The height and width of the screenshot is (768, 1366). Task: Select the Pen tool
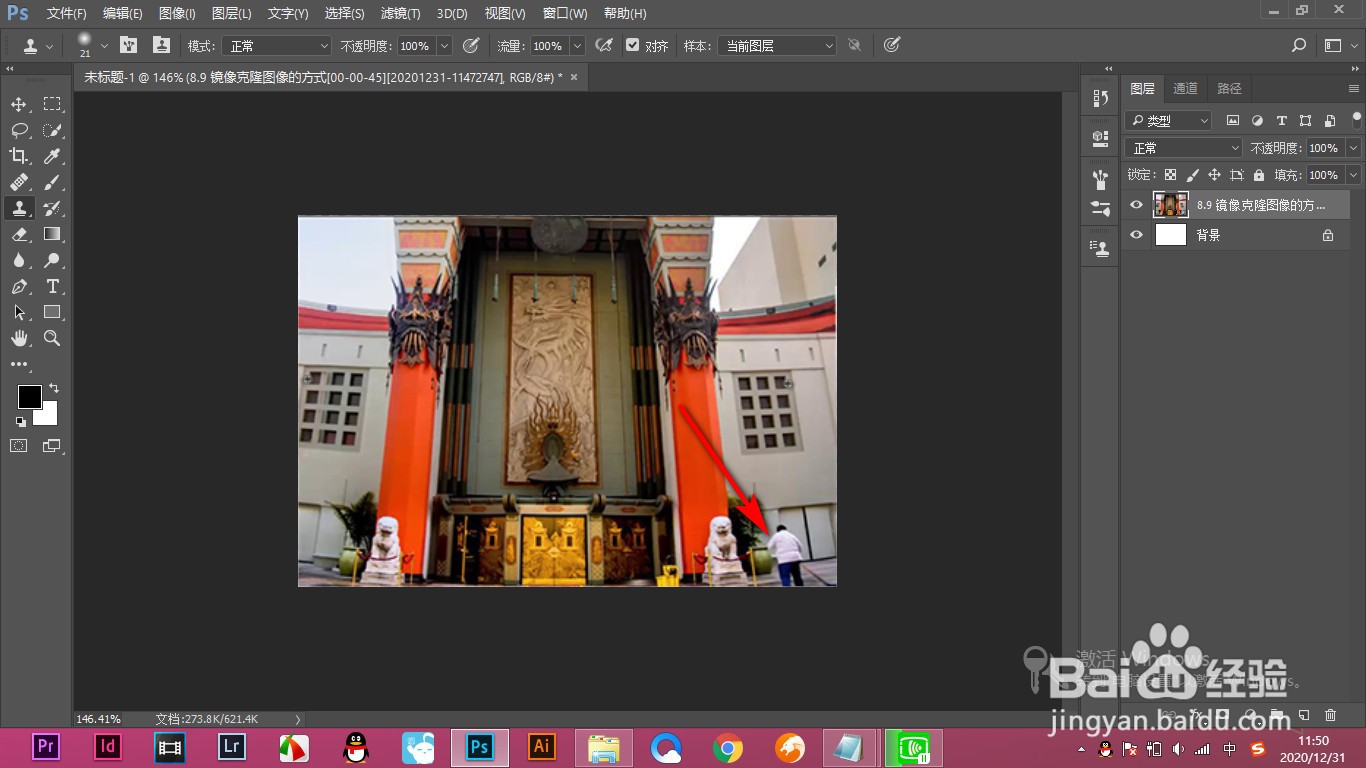point(19,286)
